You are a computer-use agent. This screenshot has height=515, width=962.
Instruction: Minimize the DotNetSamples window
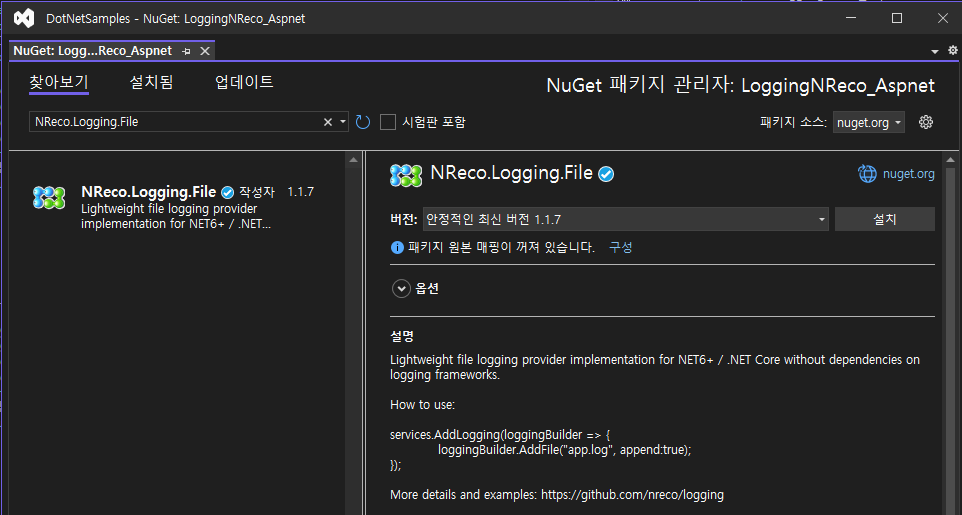pyautogui.click(x=851, y=18)
